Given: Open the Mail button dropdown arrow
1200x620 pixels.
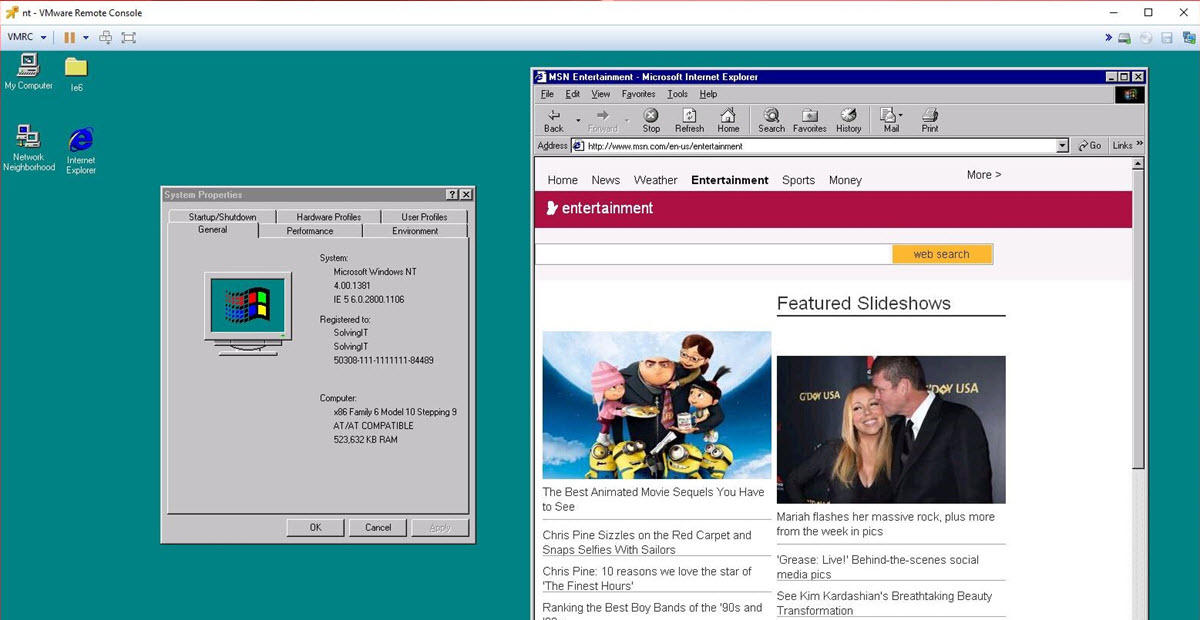Looking at the screenshot, I should [x=901, y=115].
